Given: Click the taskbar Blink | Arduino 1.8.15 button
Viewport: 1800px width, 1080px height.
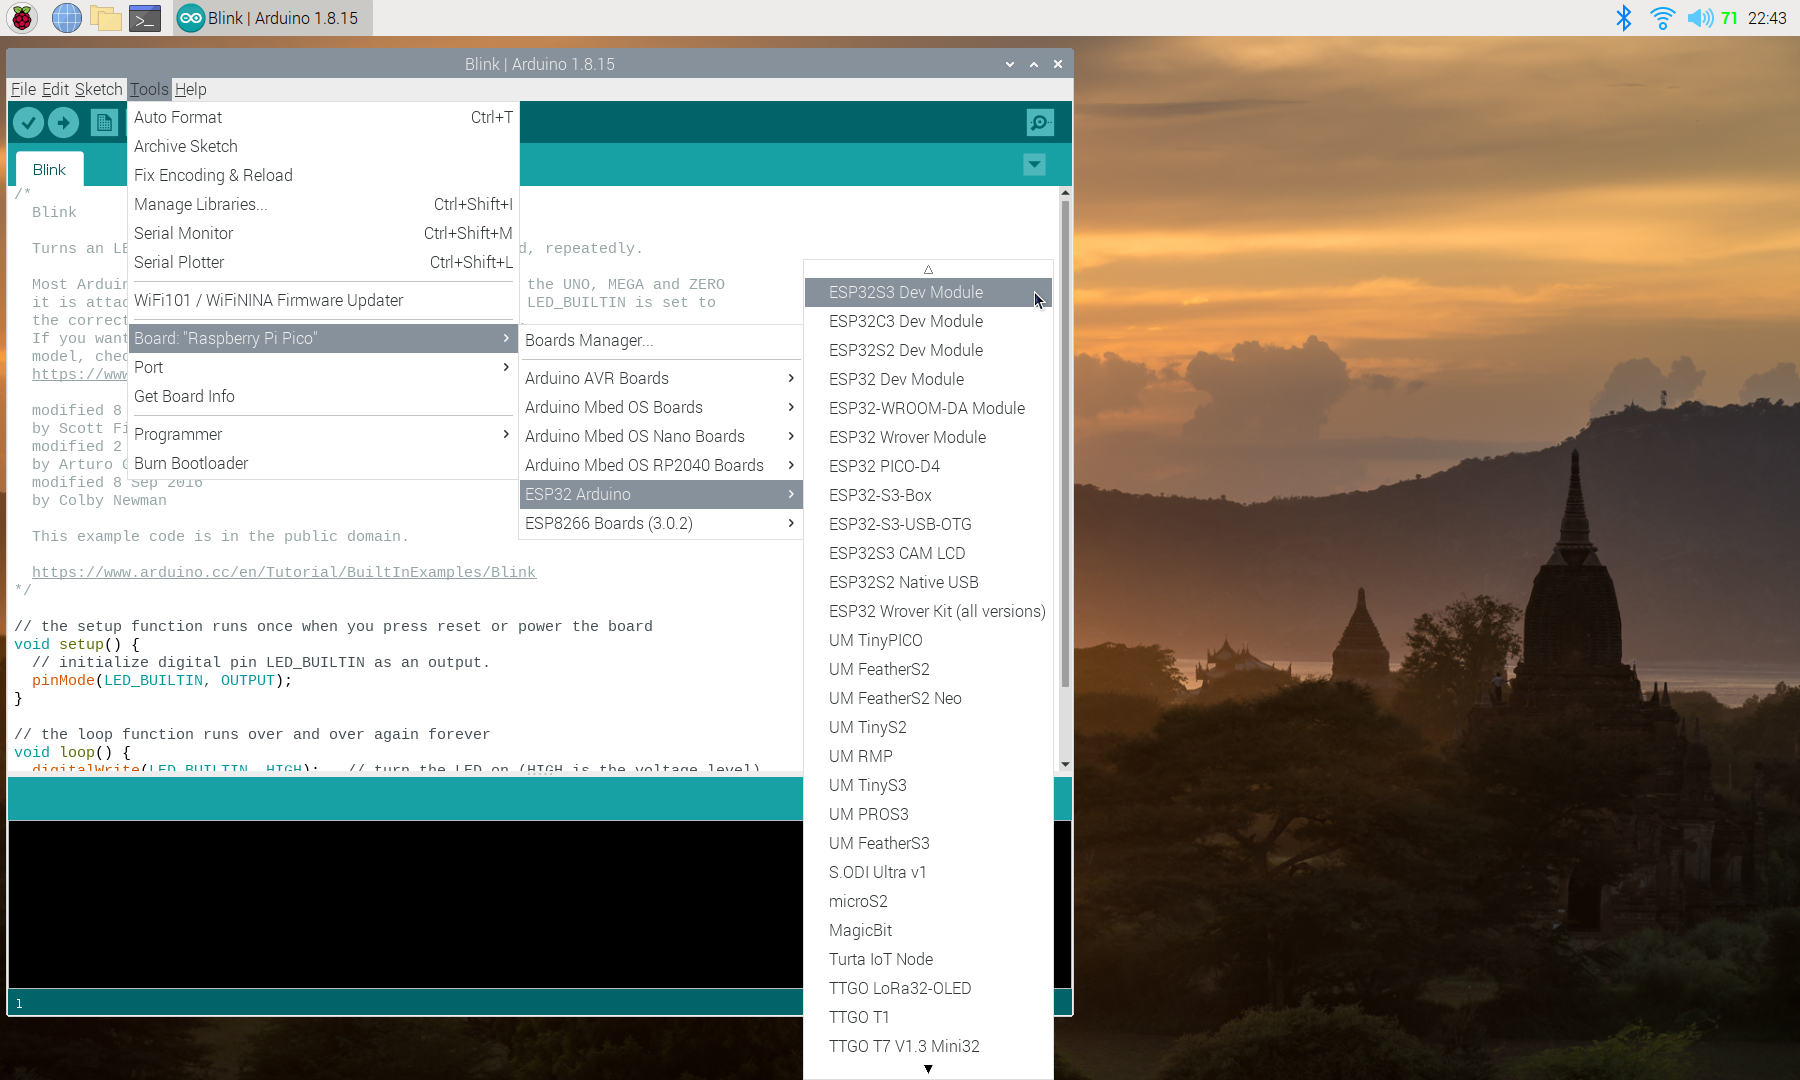Looking at the screenshot, I should [272, 18].
